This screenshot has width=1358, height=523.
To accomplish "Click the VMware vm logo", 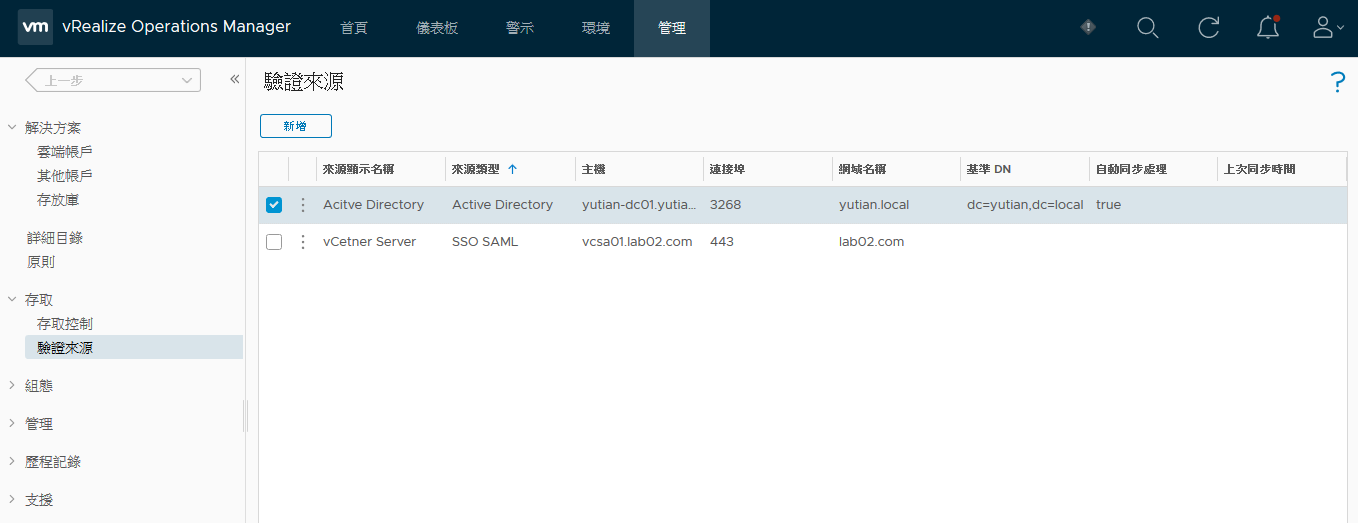I will tap(35, 28).
